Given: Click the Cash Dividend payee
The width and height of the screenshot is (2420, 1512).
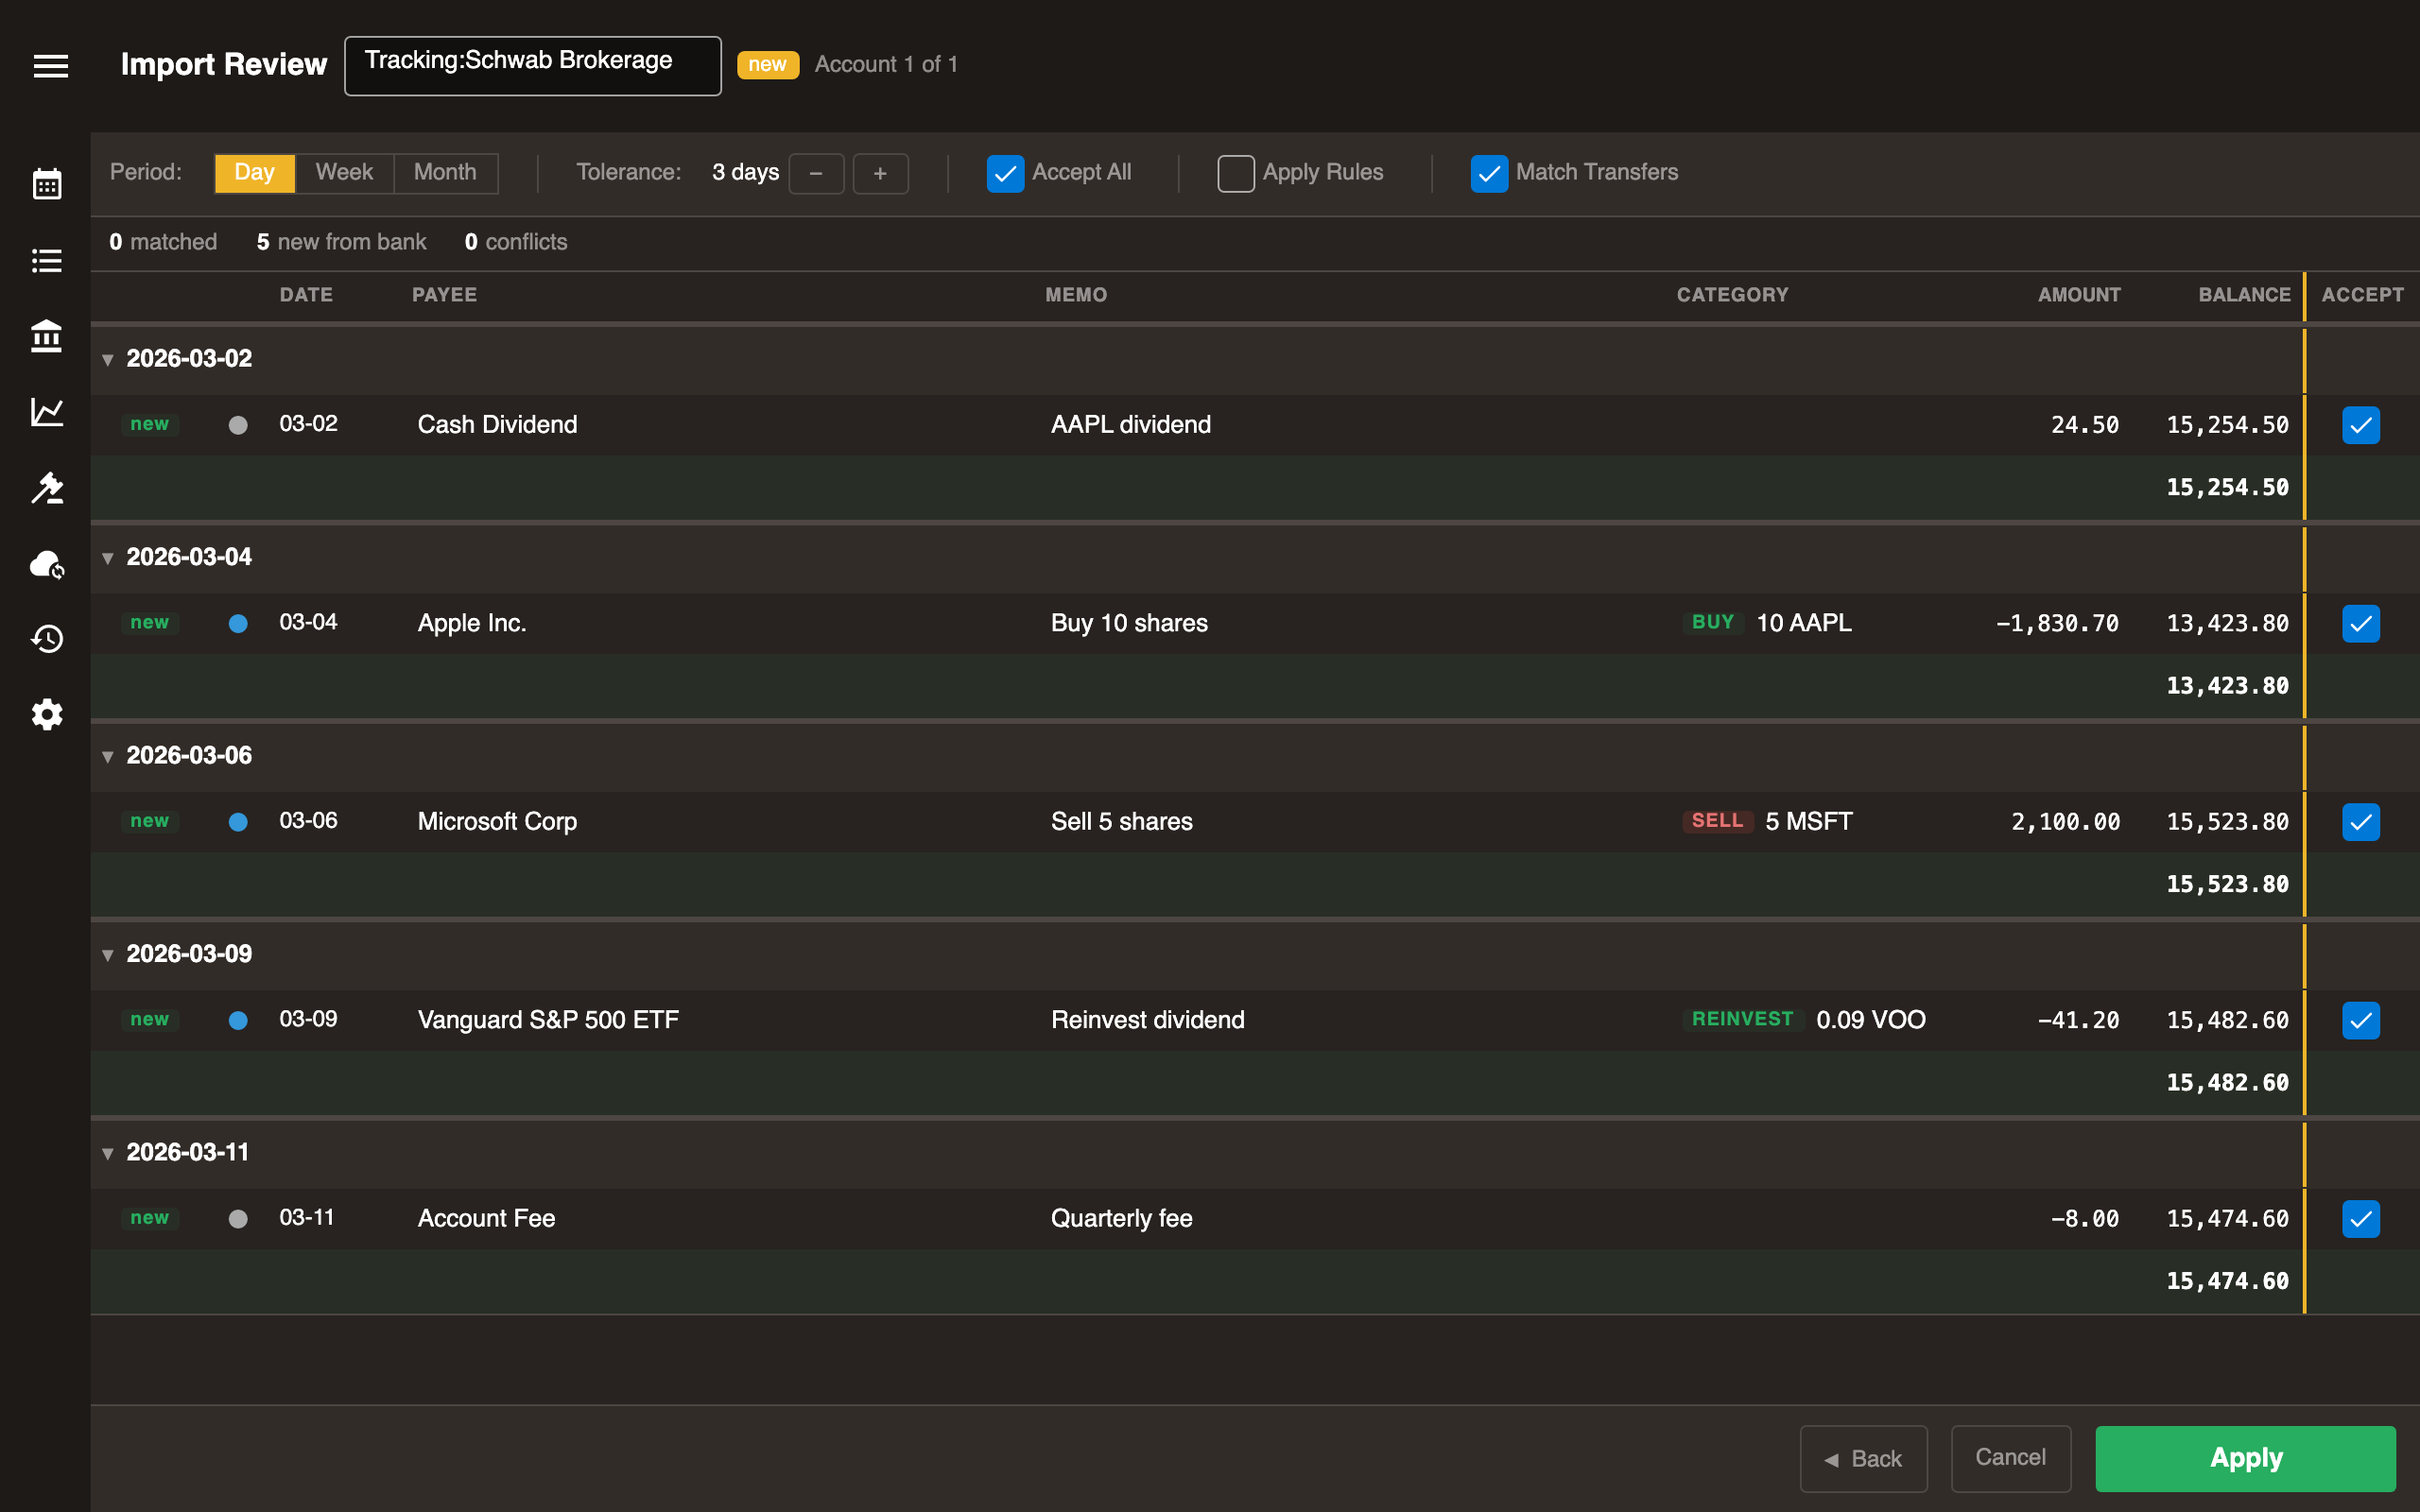Looking at the screenshot, I should pyautogui.click(x=497, y=425).
